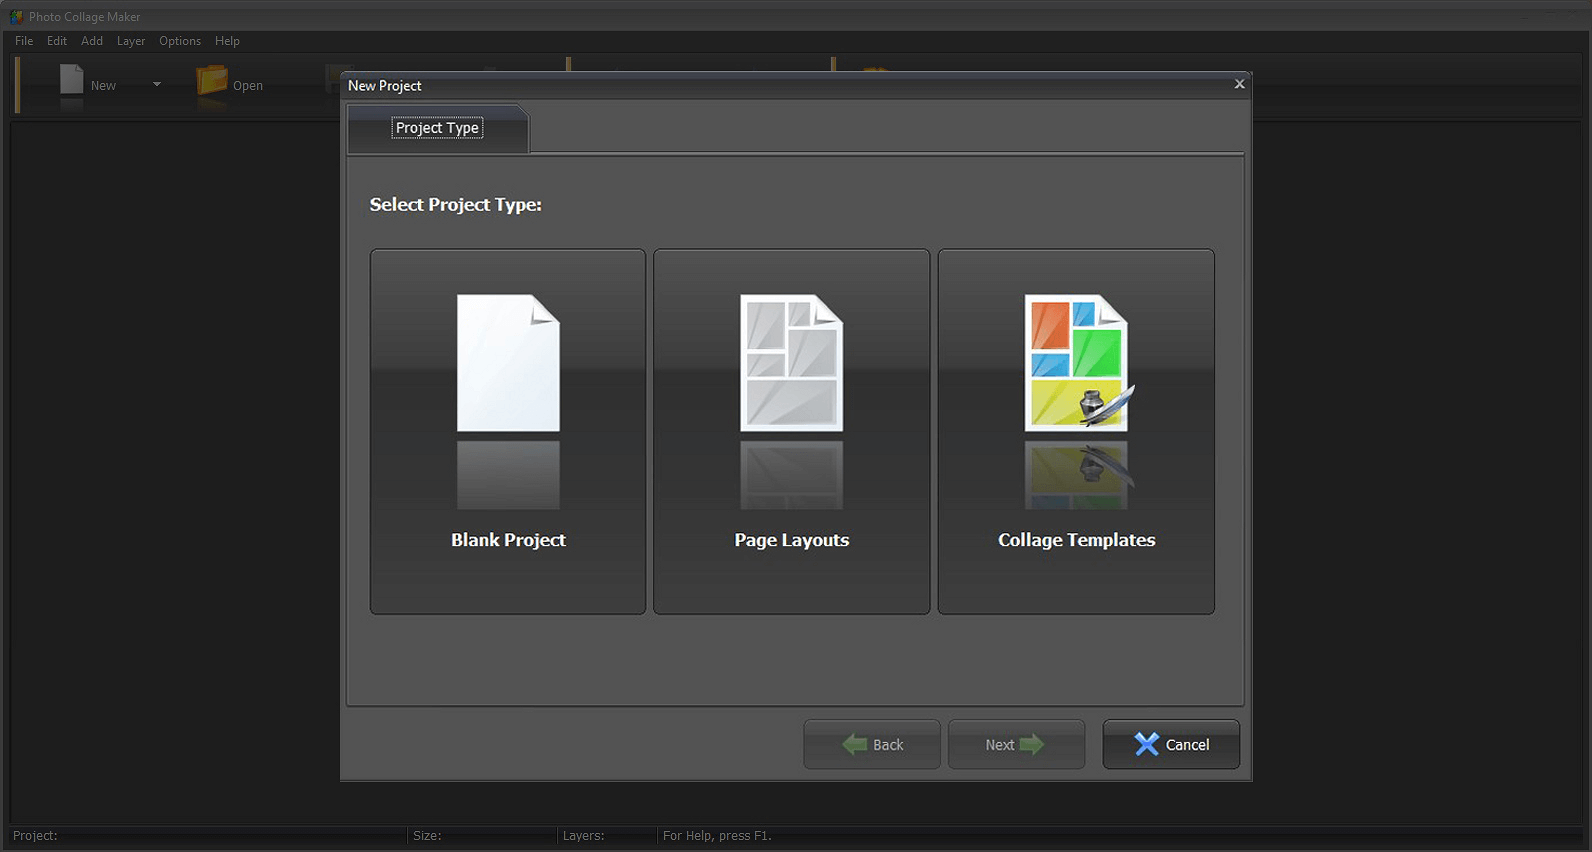Click the Open folder toolbar icon

[212, 82]
